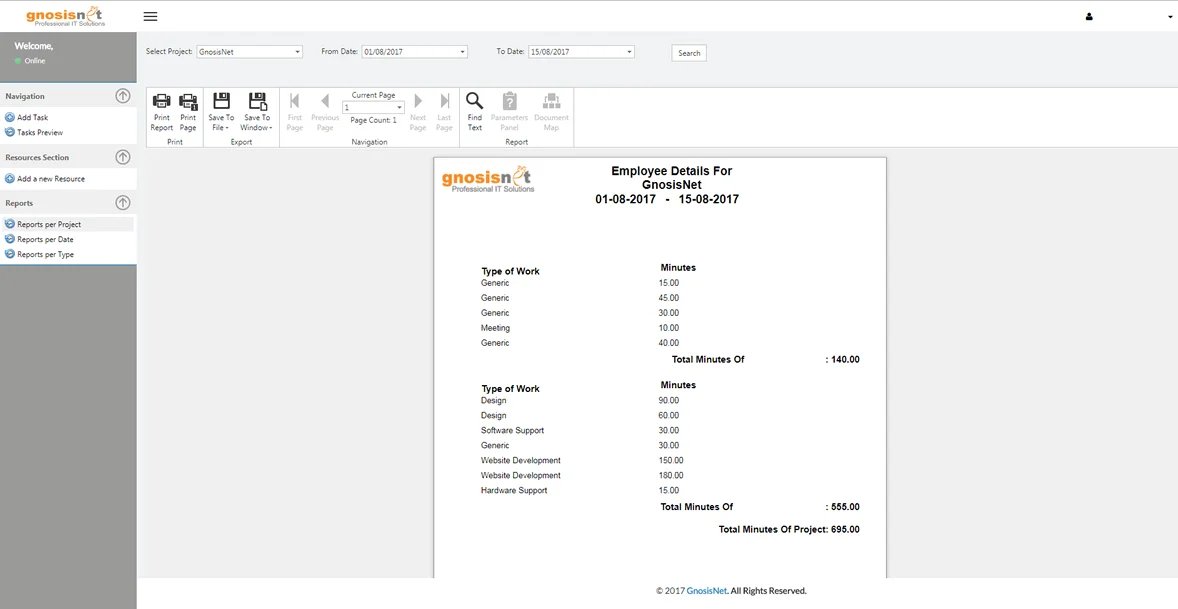This screenshot has width=1178, height=609.
Task: Click the Welcome, greeting in the sidebar
Action: (34, 46)
